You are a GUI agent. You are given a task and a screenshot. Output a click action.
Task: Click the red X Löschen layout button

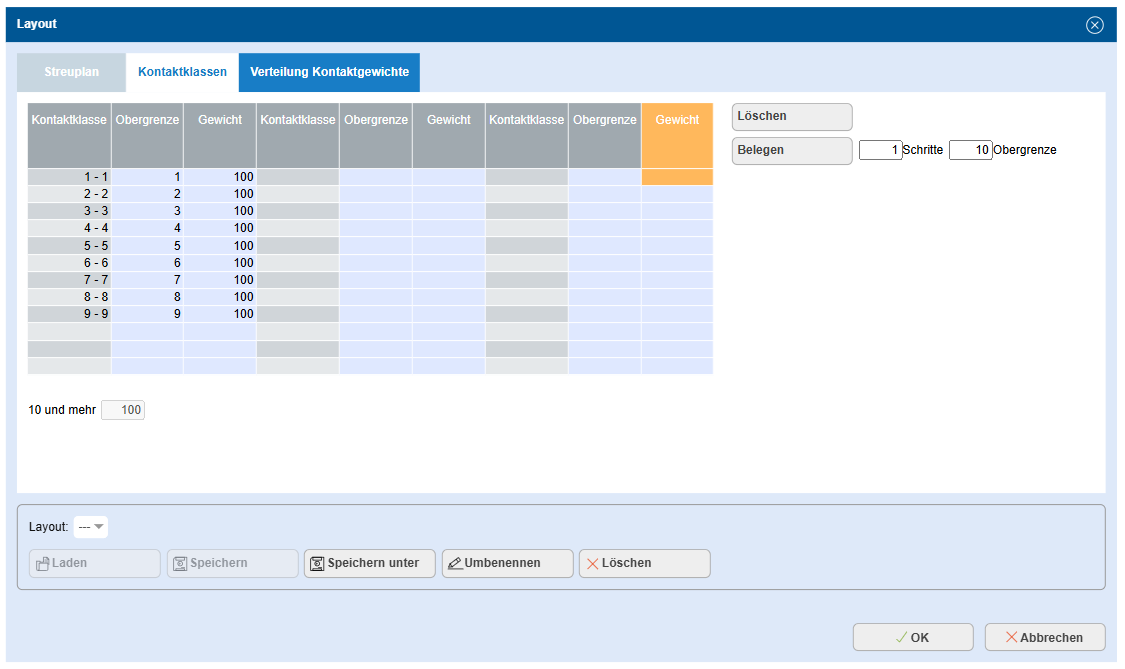click(x=644, y=563)
